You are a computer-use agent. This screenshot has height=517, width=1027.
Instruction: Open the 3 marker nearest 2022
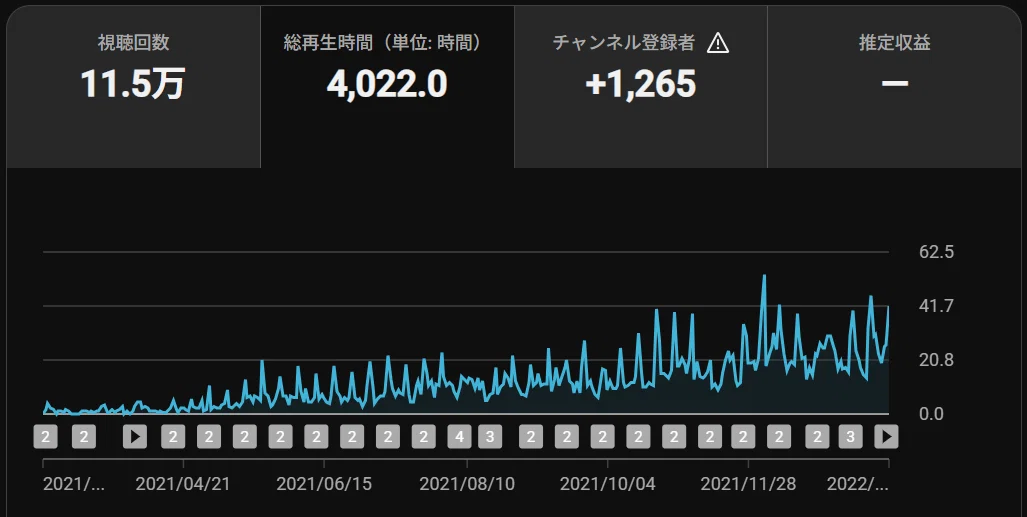point(850,436)
